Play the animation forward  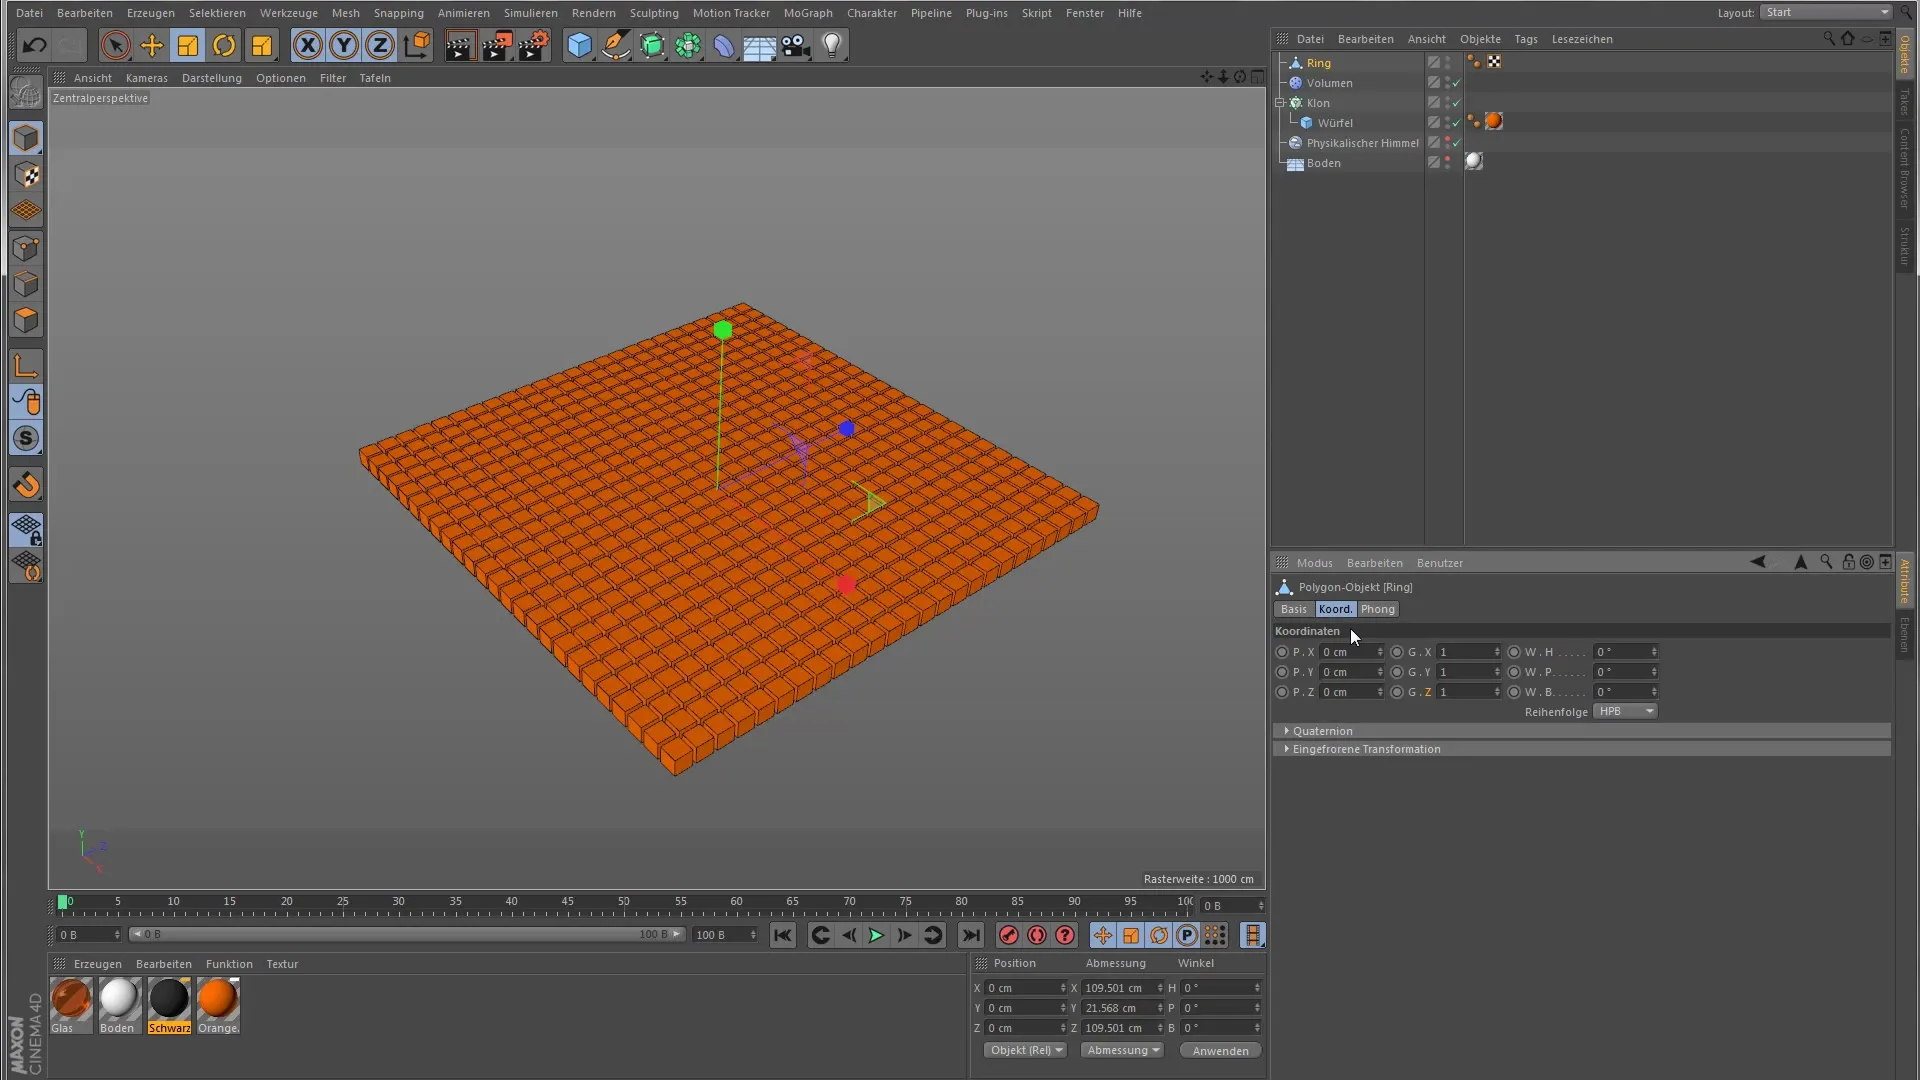click(x=876, y=935)
